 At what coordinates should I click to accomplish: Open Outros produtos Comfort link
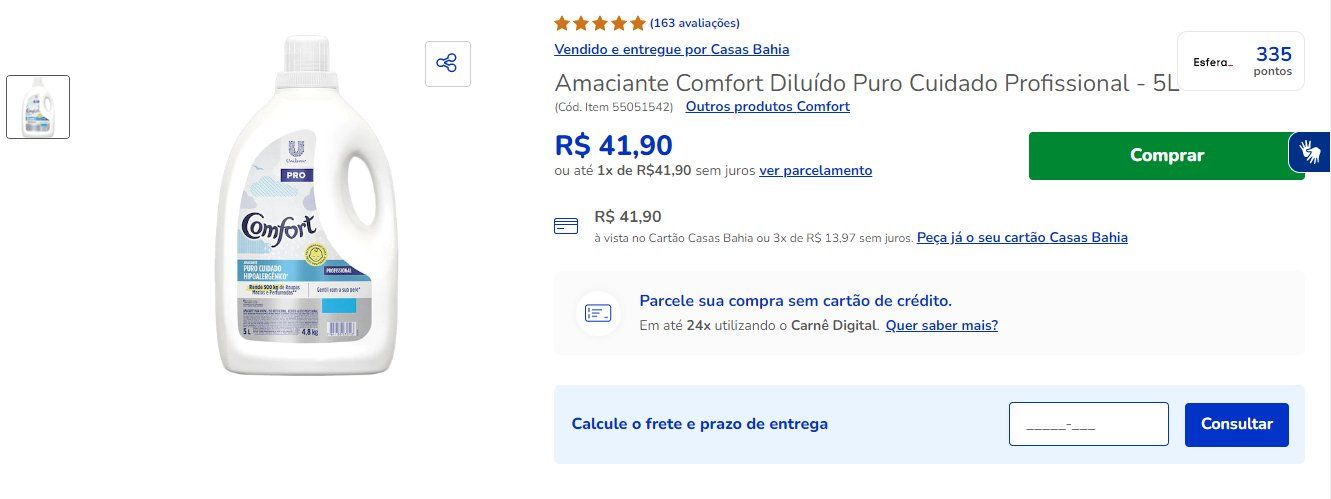pyautogui.click(x=768, y=106)
